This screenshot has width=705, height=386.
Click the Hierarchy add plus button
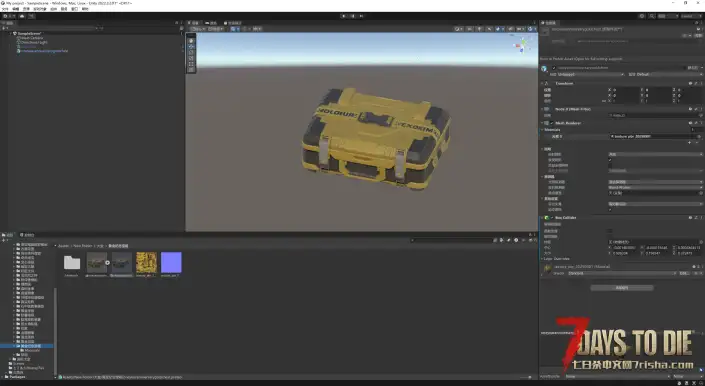pos(4,28)
